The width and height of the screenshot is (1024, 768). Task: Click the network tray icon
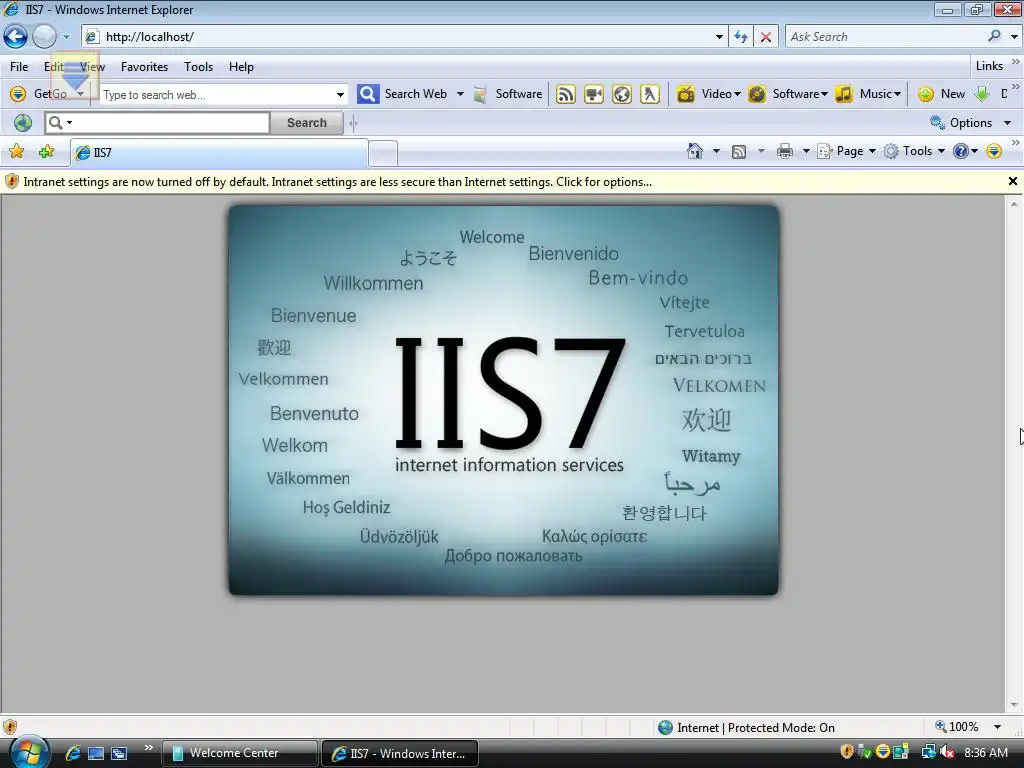[928, 752]
